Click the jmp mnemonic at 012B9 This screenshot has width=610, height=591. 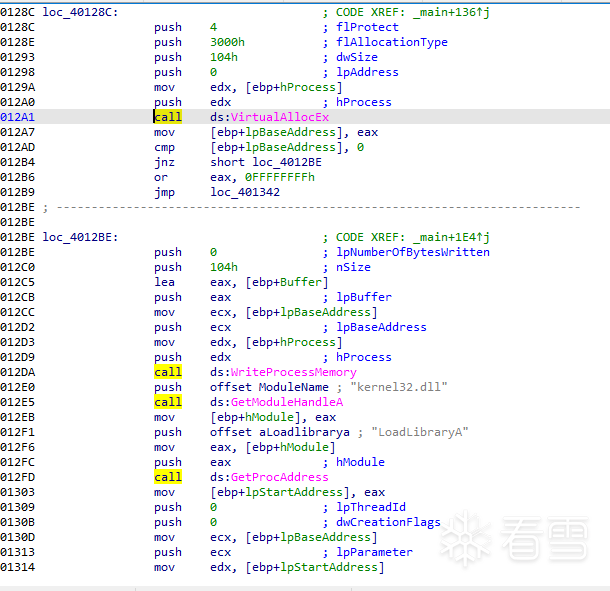coord(164,192)
